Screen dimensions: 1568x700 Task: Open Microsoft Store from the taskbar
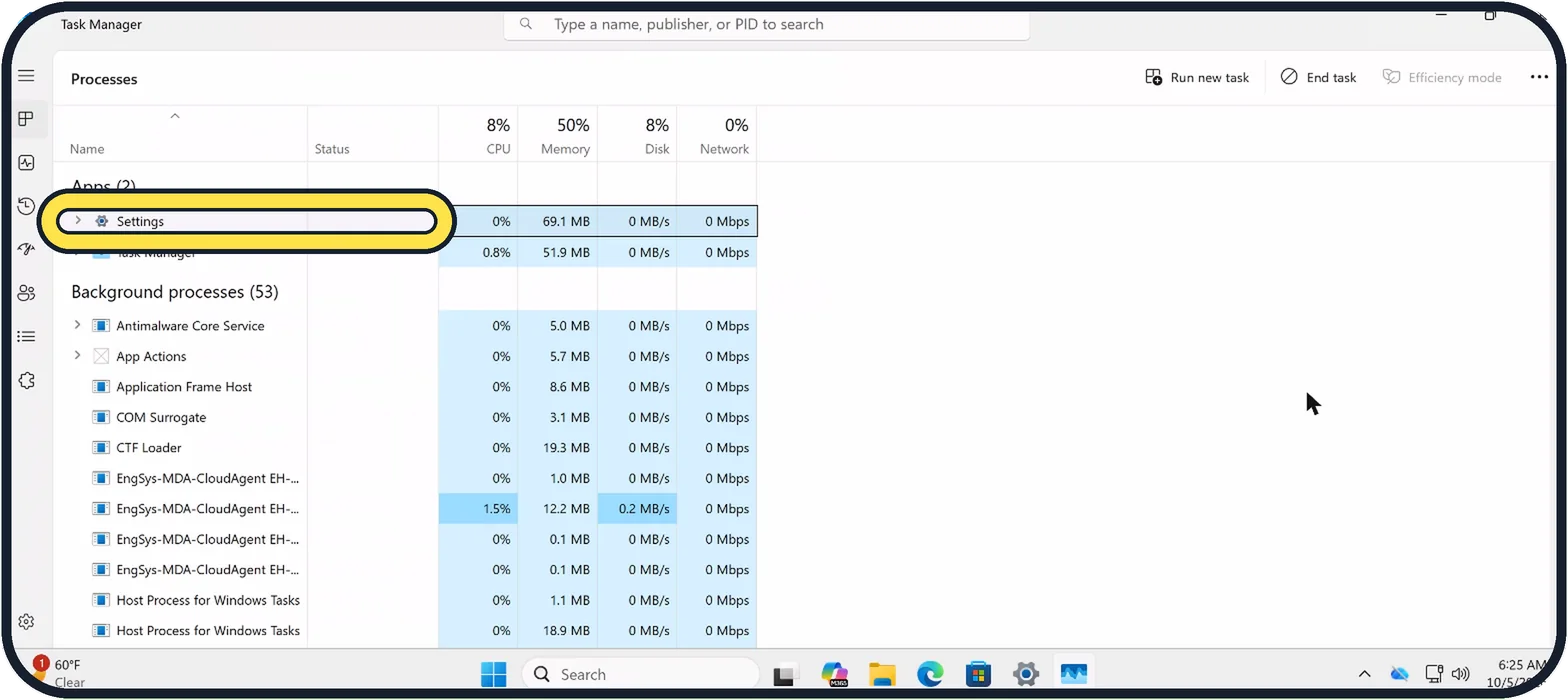pyautogui.click(x=977, y=674)
